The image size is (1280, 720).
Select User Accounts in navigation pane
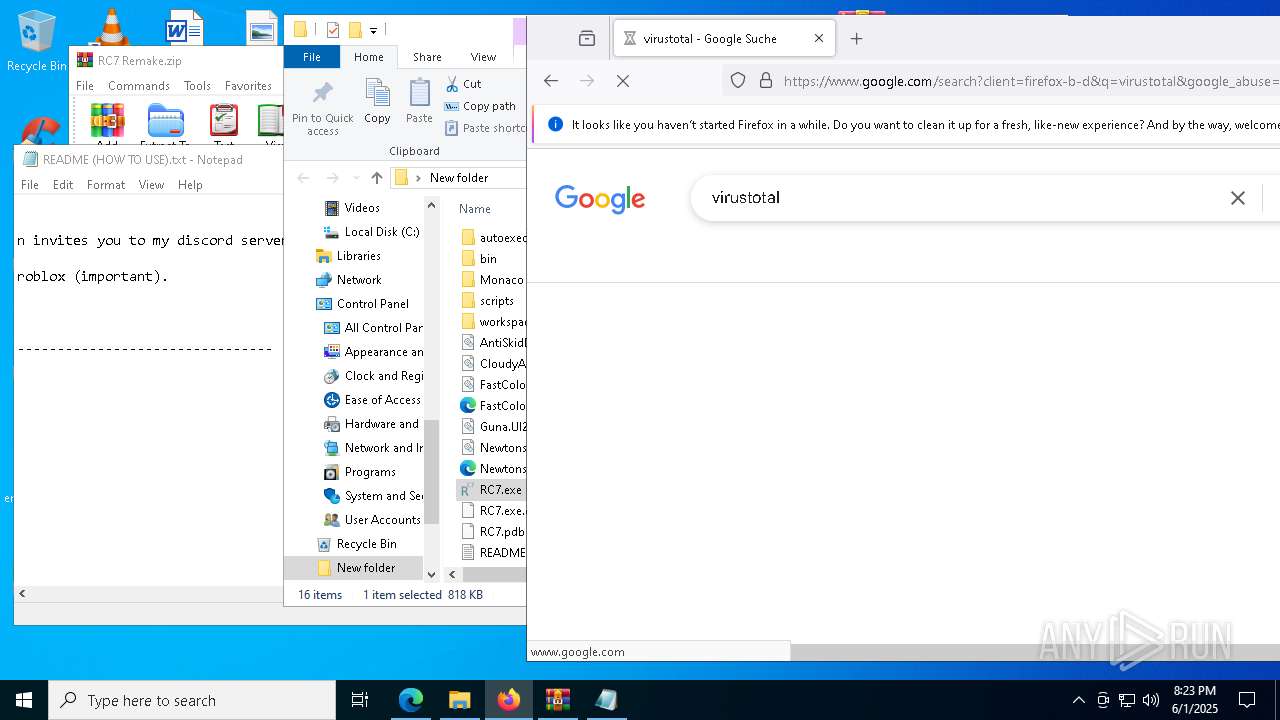pyautogui.click(x=382, y=520)
